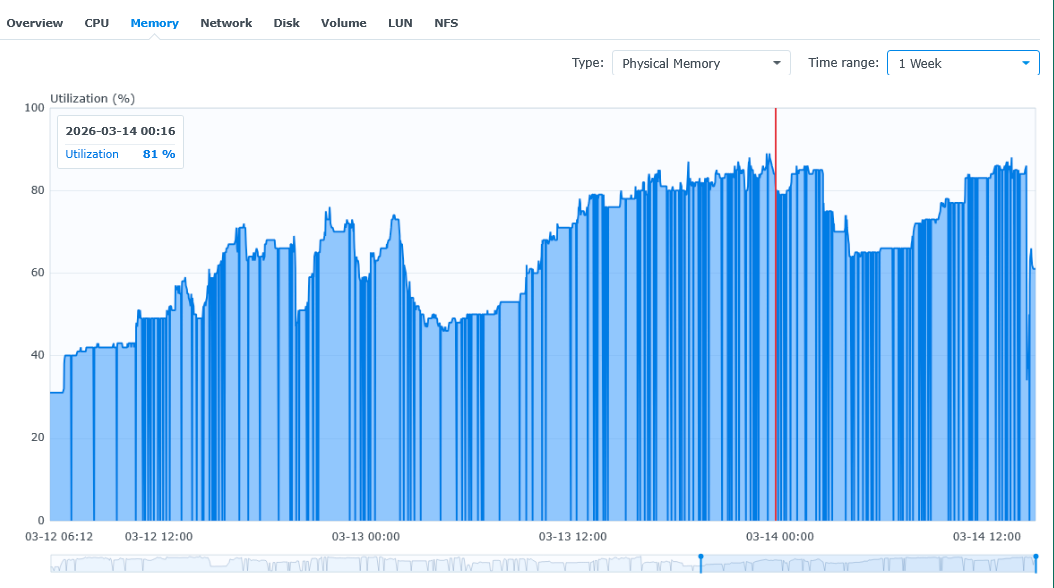Click the Utilization (%) axis title

[x=93, y=98]
